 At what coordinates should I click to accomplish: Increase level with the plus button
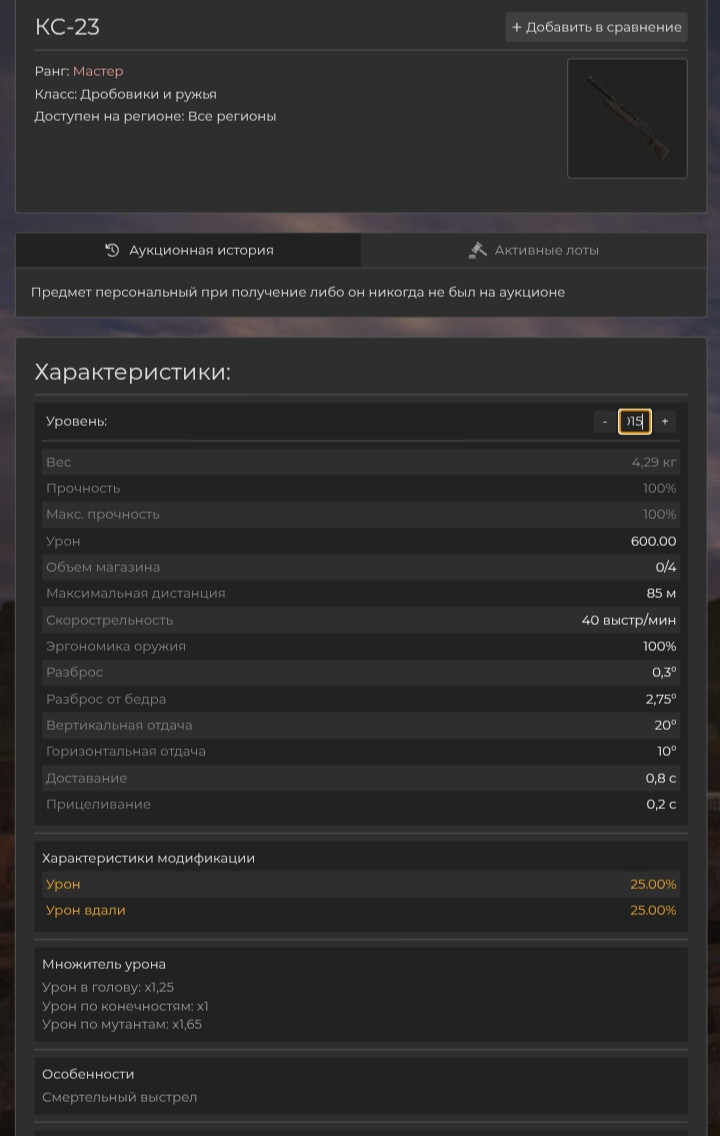pyautogui.click(x=665, y=422)
